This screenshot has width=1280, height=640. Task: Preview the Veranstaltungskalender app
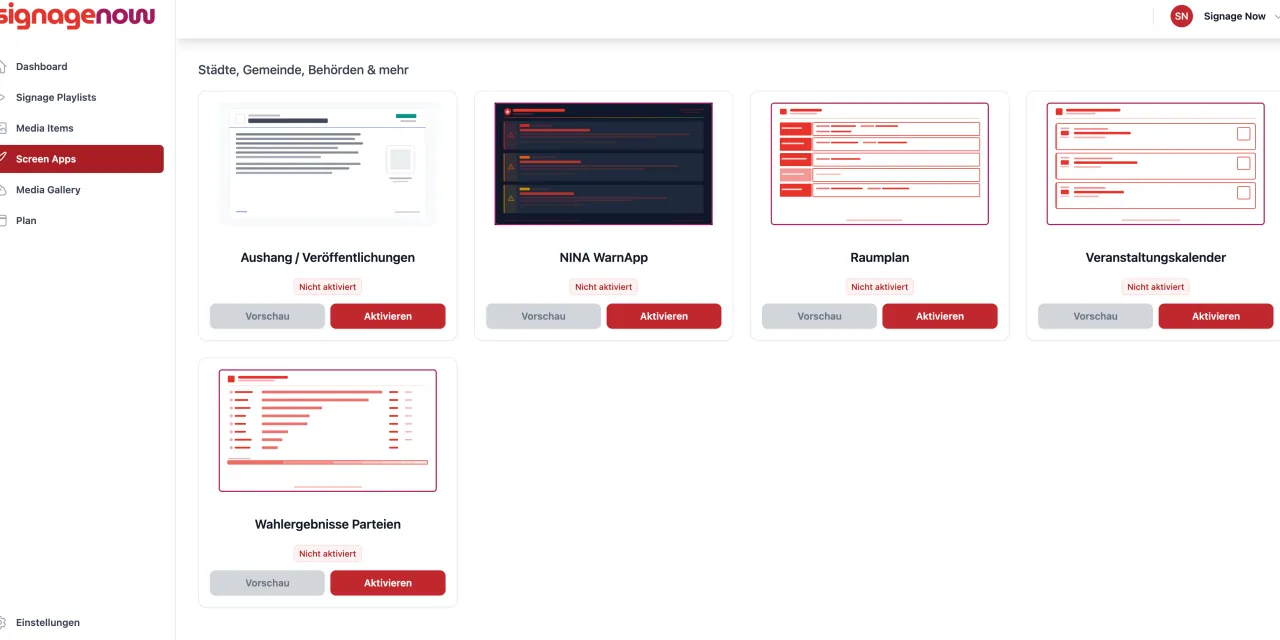pos(1095,316)
